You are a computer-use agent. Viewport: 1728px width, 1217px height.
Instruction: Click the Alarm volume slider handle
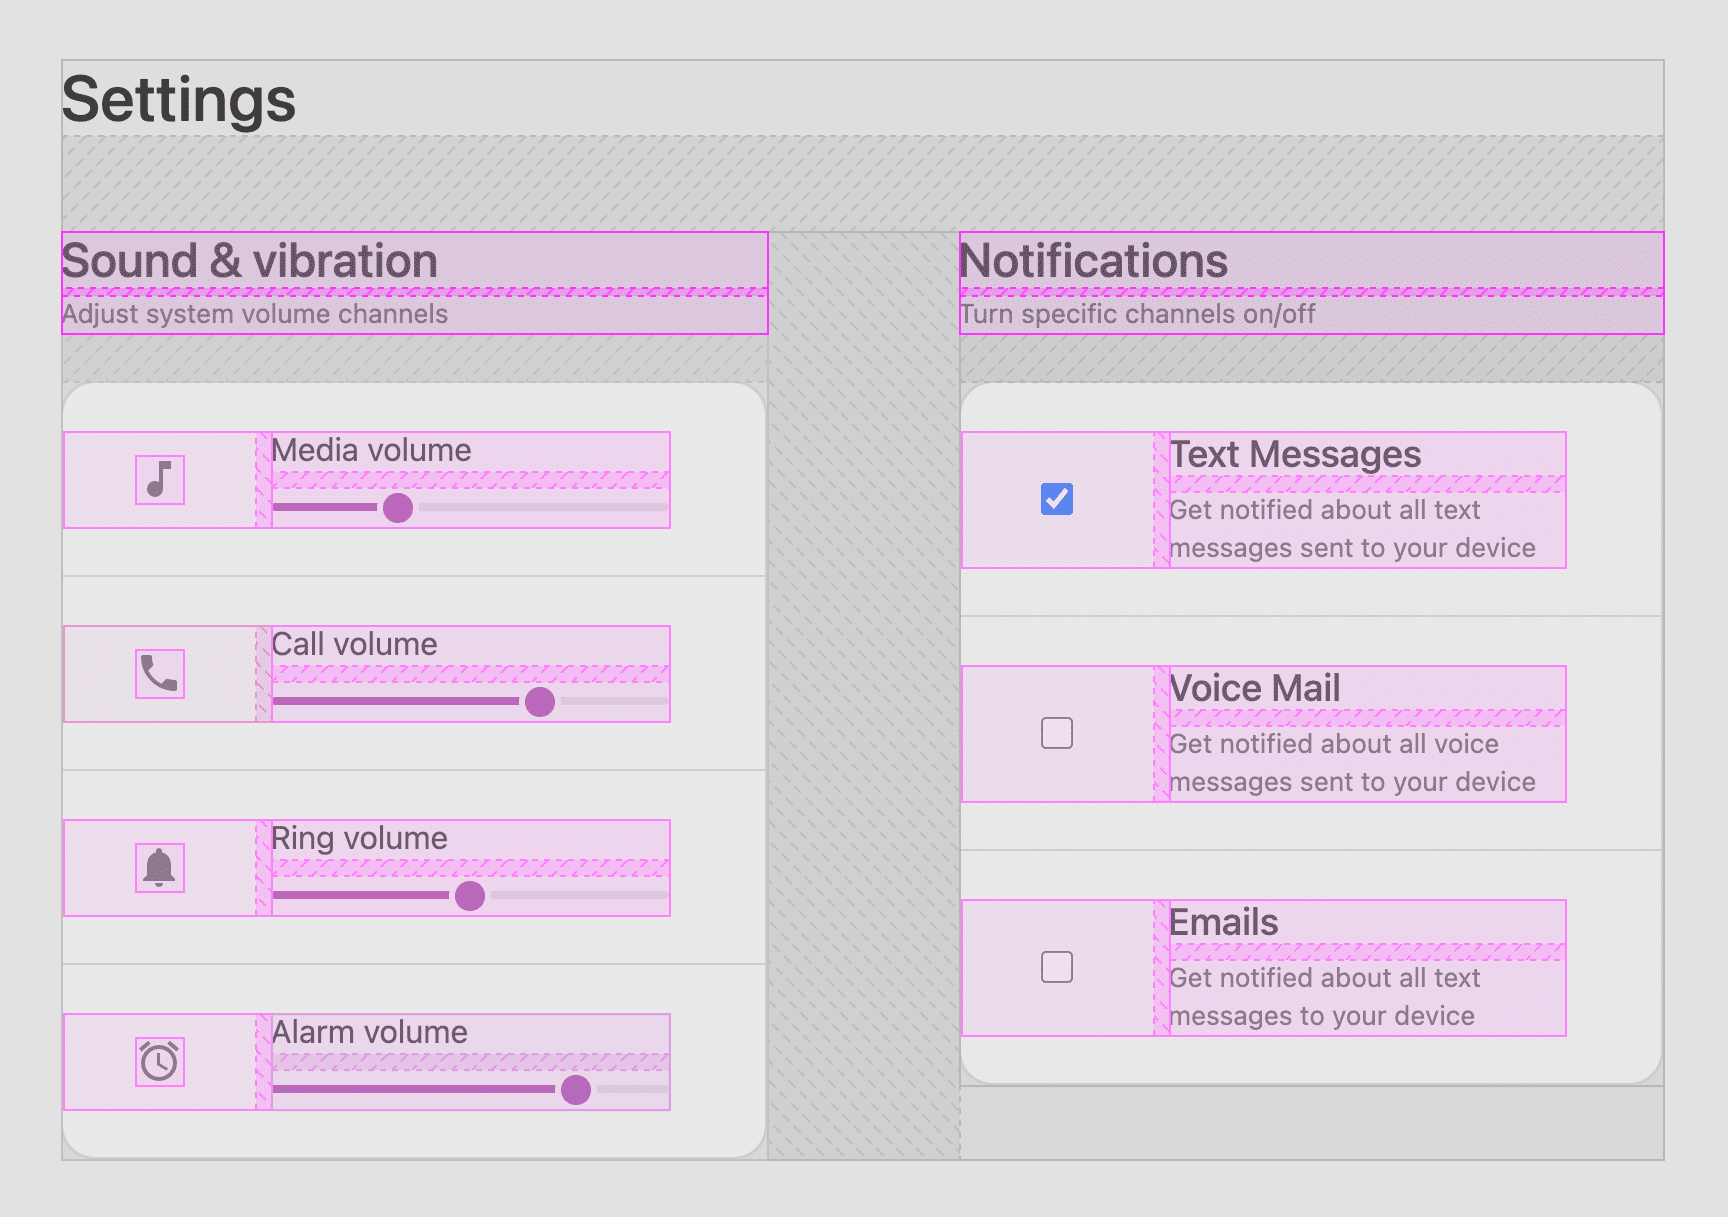[x=577, y=1091]
